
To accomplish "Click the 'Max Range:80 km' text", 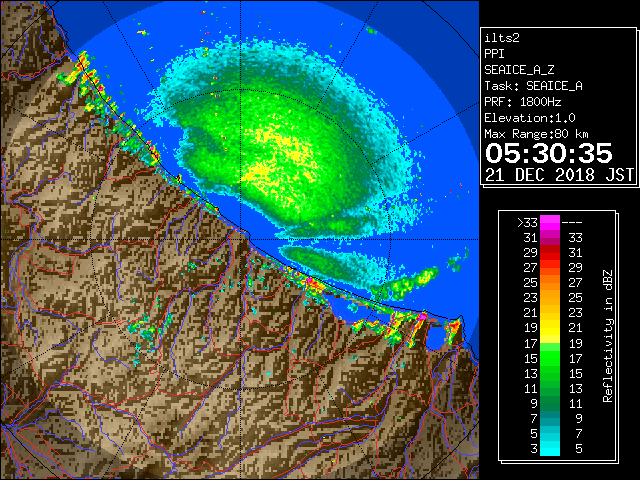I will [536, 134].
